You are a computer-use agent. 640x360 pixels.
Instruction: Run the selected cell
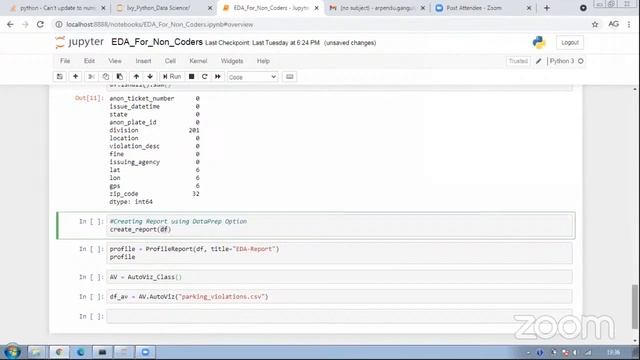[172, 77]
